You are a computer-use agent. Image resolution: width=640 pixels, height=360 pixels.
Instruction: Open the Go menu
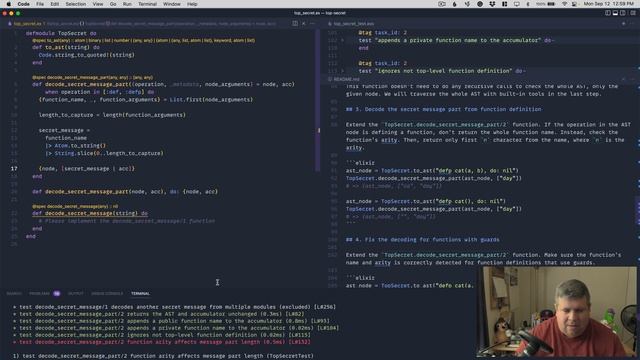pos(113,4)
